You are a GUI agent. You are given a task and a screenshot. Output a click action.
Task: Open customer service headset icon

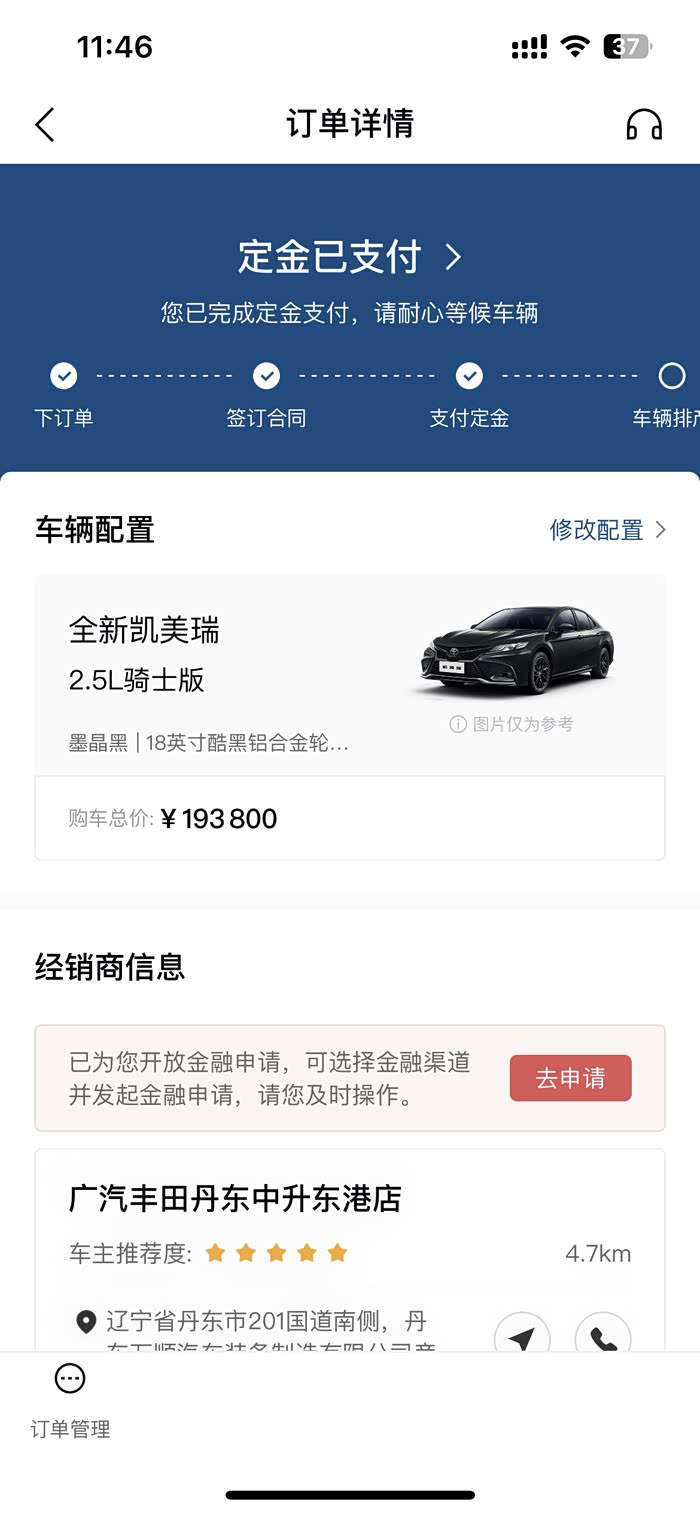pos(644,125)
